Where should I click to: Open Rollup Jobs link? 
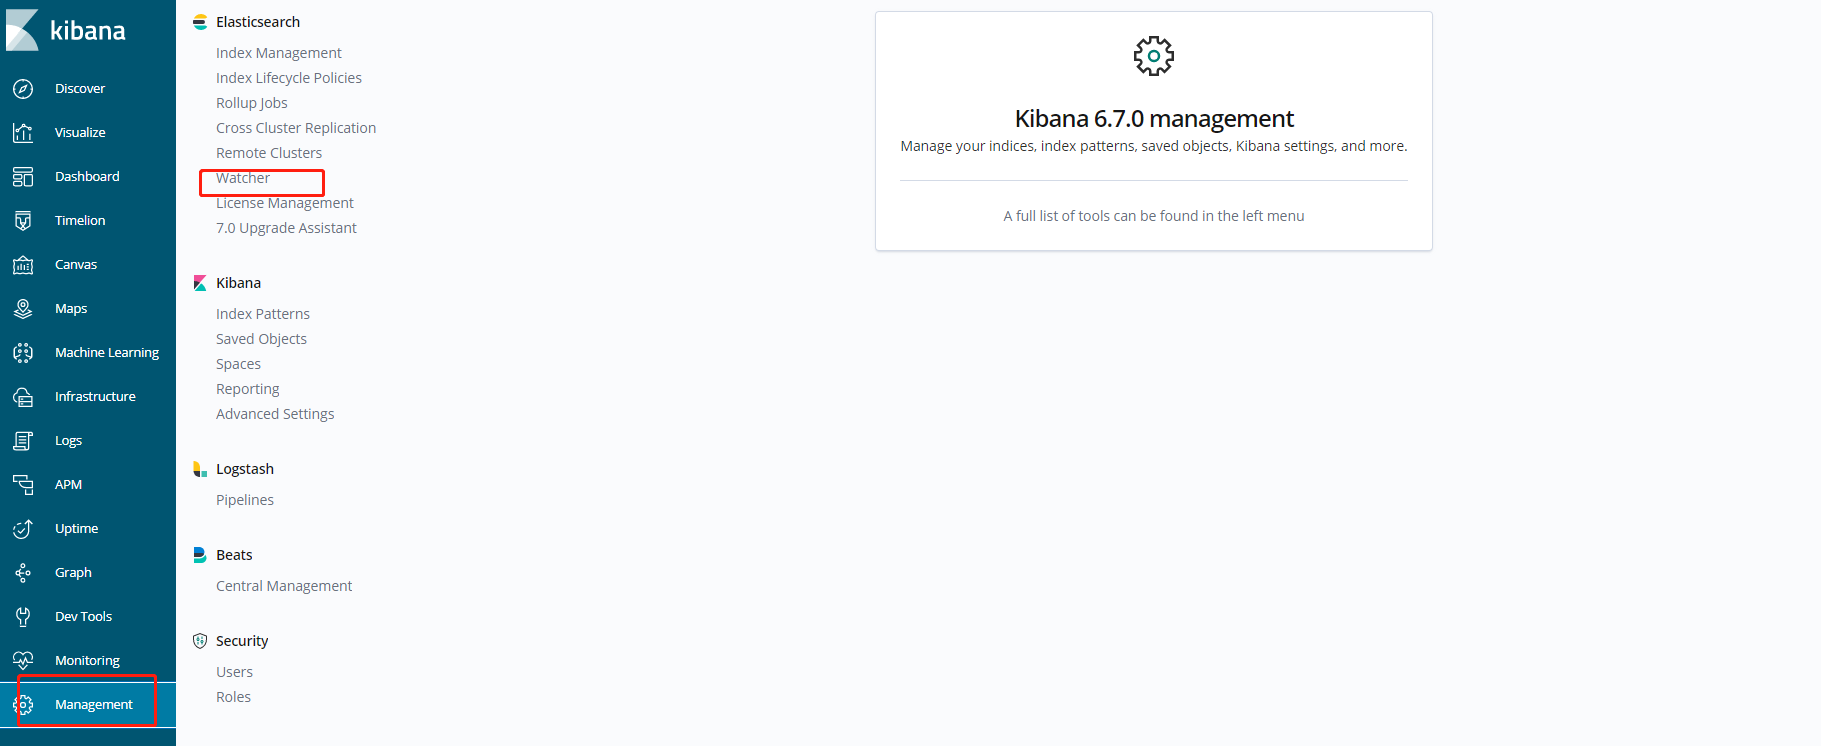click(x=252, y=103)
